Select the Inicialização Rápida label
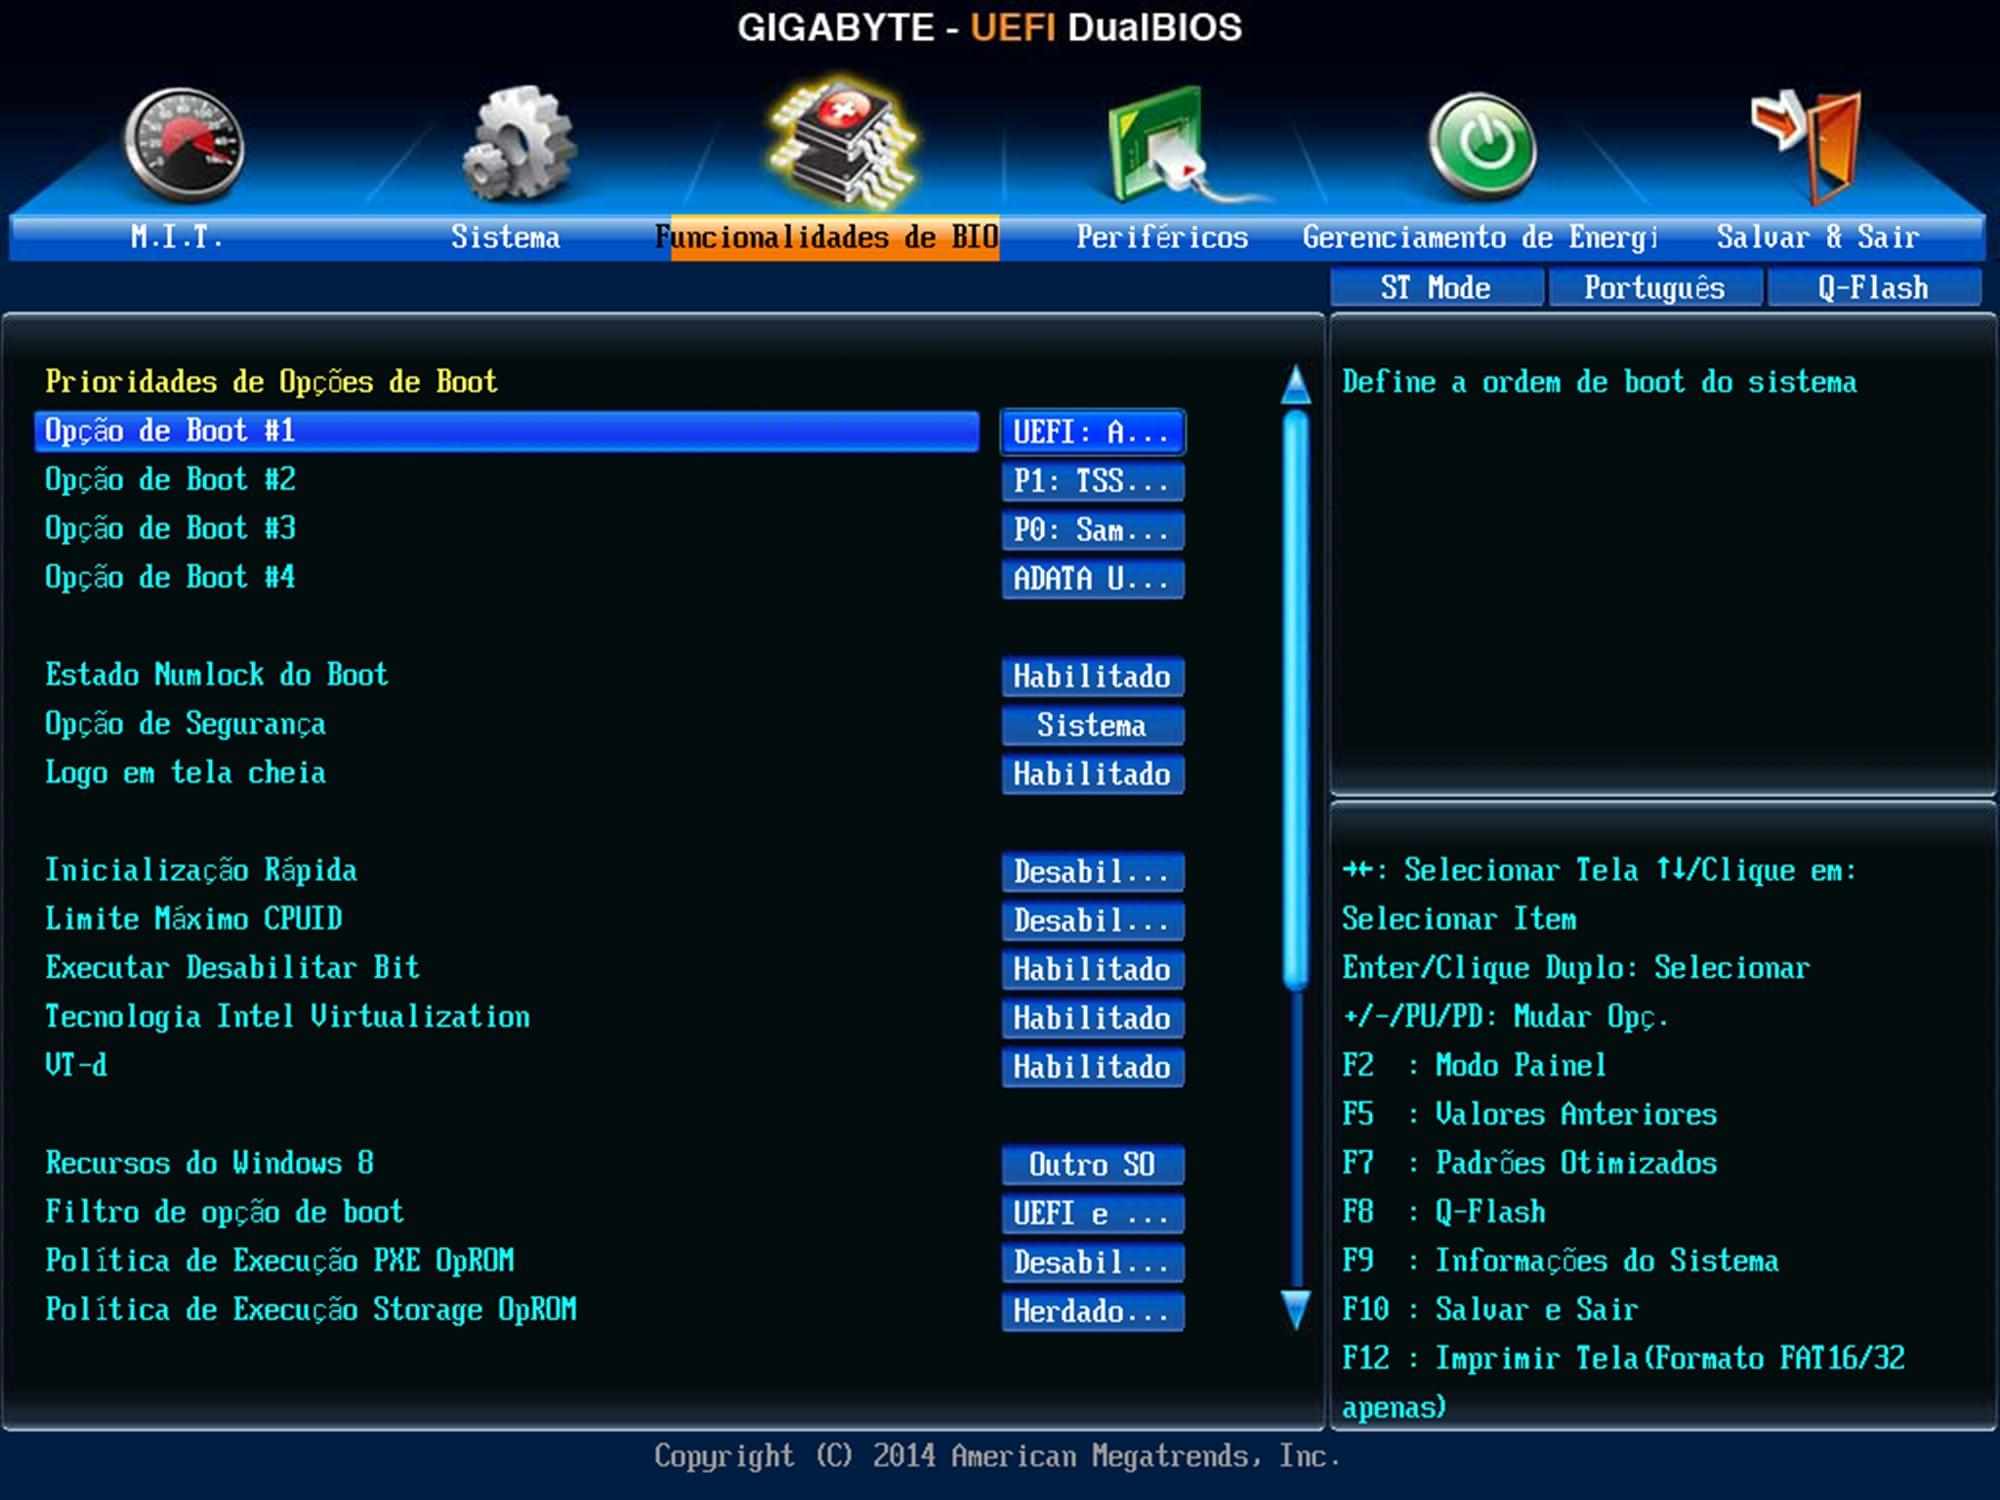2000x1500 pixels. (201, 871)
